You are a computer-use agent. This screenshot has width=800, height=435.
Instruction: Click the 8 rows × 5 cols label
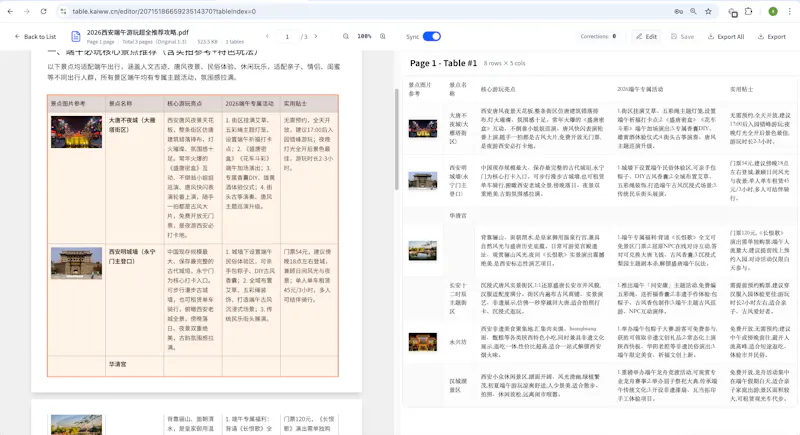pyautogui.click(x=505, y=63)
